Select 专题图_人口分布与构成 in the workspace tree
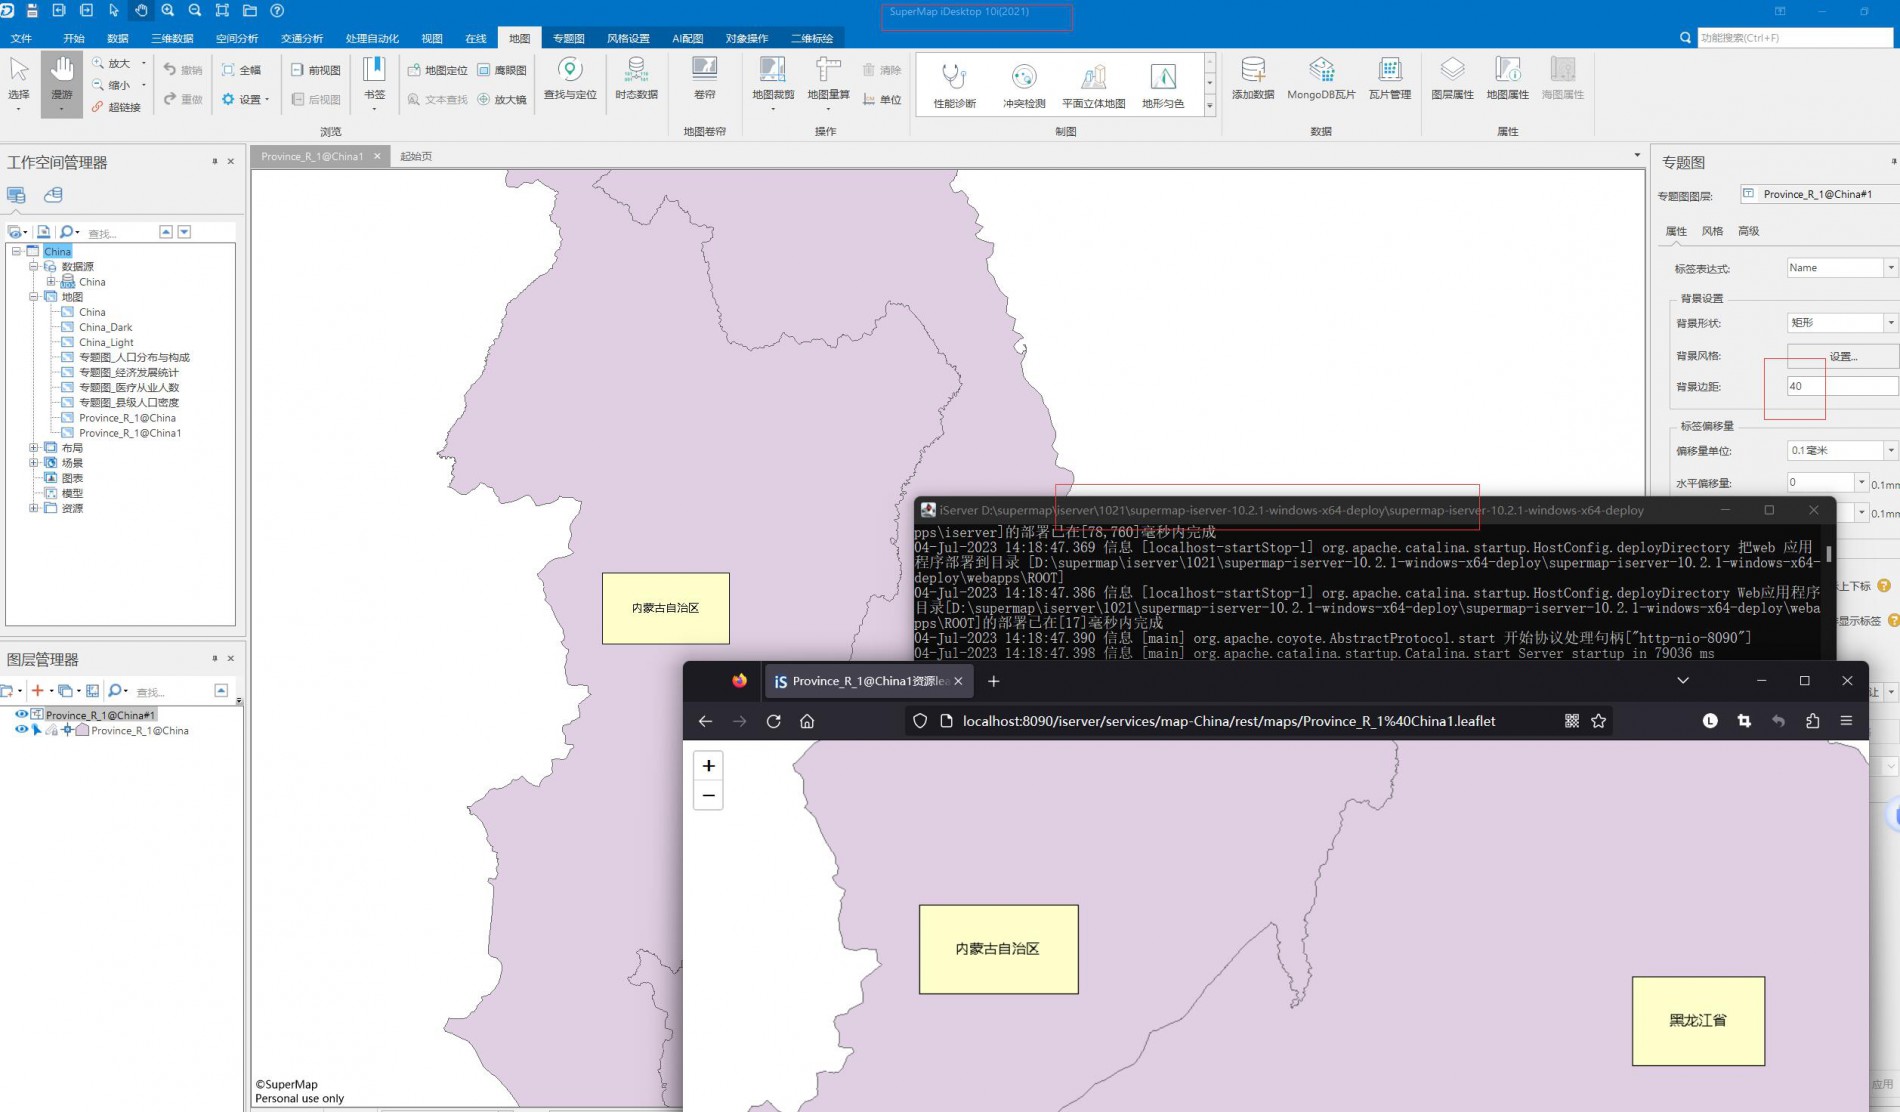Screen dimensions: 1900x1112 pos(134,357)
